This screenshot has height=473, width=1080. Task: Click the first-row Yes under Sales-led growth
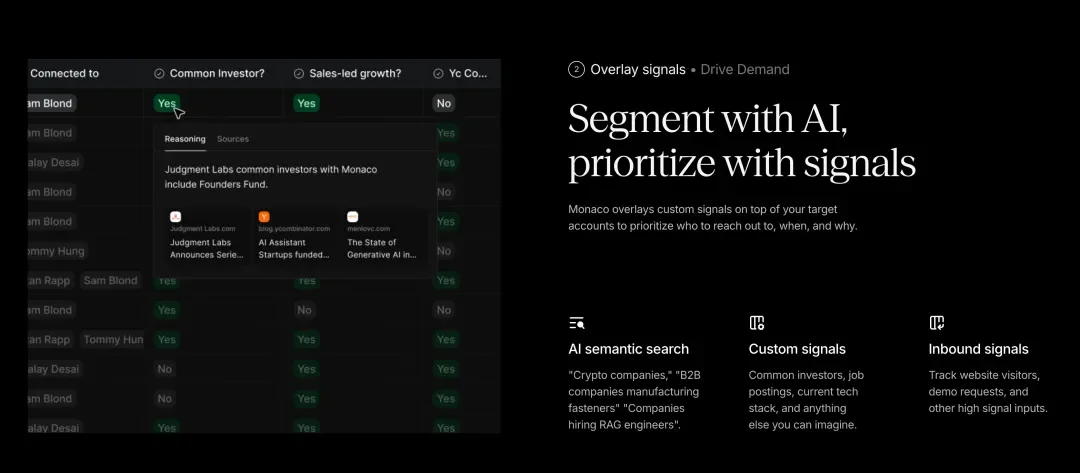(306, 103)
